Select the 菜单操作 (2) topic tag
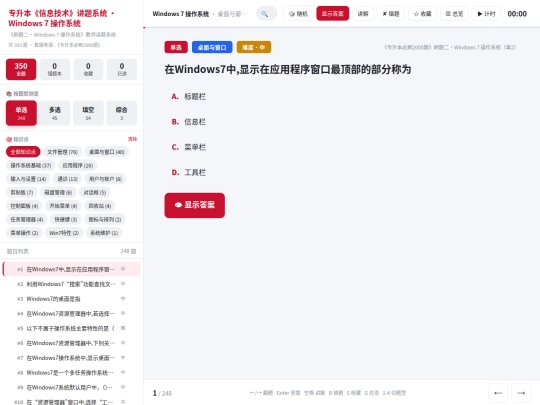This screenshot has height=405, width=540. (x=24, y=233)
